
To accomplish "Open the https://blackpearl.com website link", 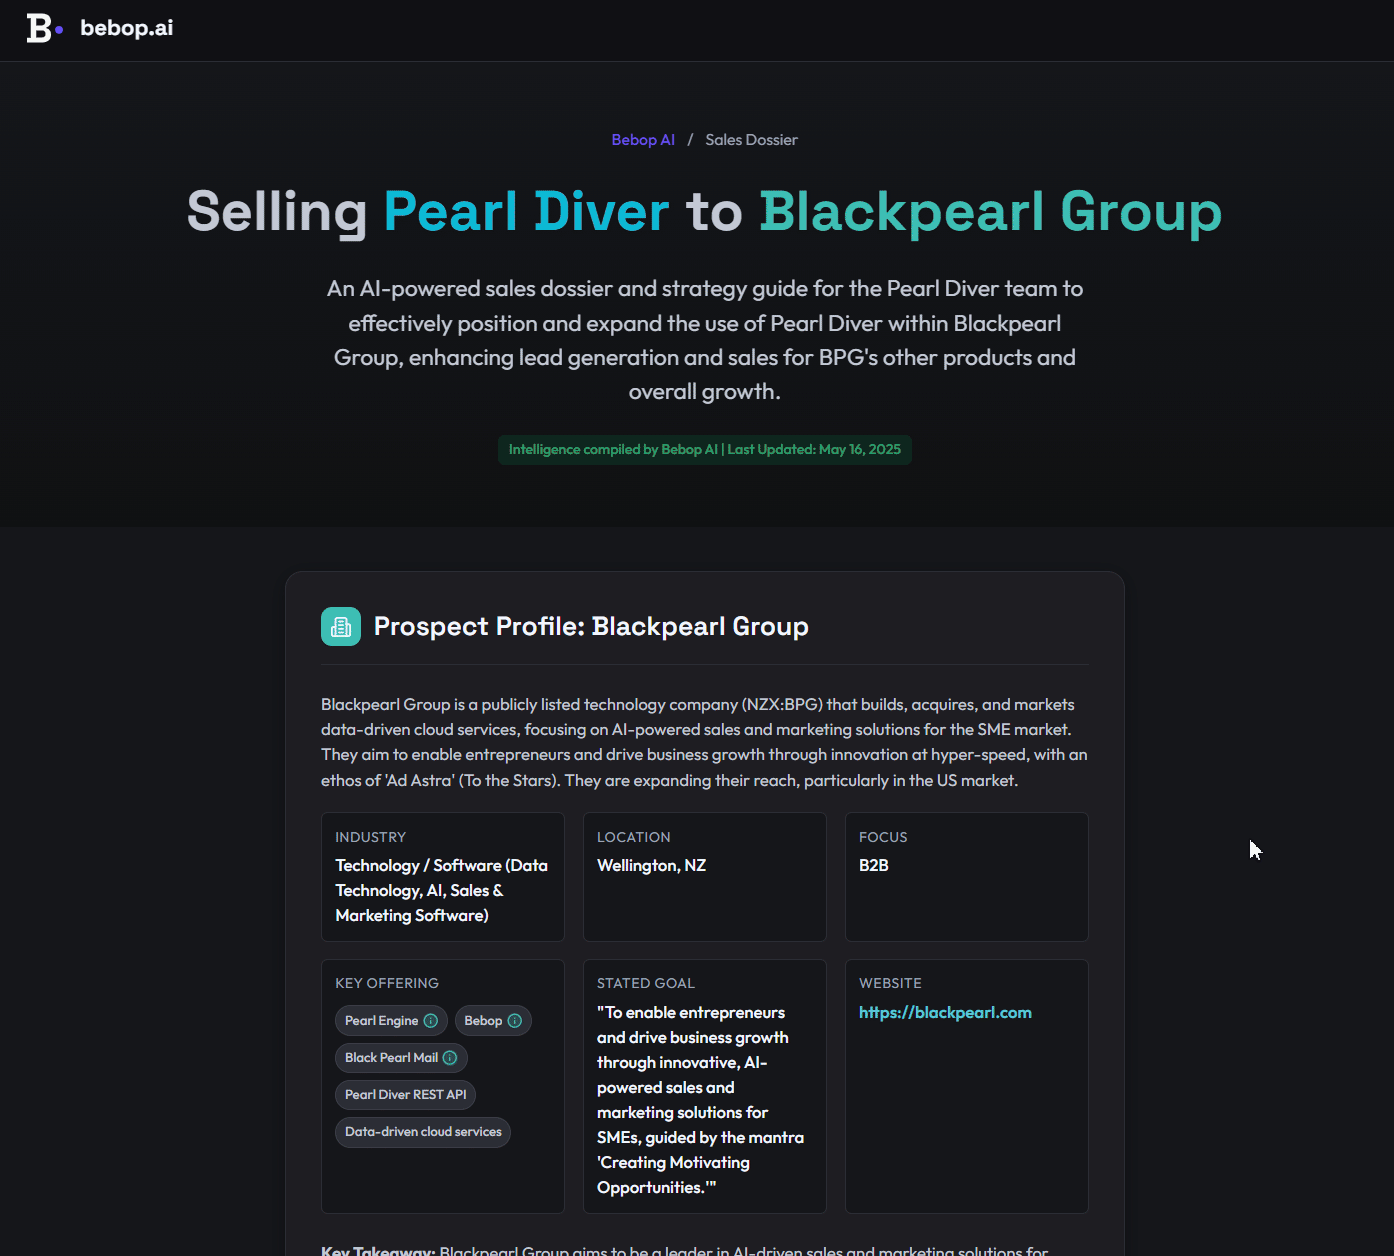I will click(x=945, y=1013).
